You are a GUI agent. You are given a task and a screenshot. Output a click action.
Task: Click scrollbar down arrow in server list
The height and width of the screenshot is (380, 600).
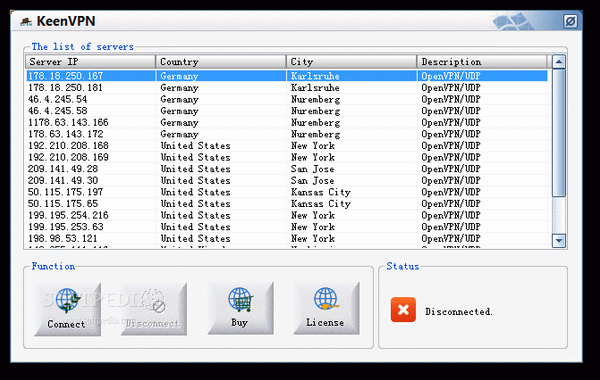click(x=559, y=241)
